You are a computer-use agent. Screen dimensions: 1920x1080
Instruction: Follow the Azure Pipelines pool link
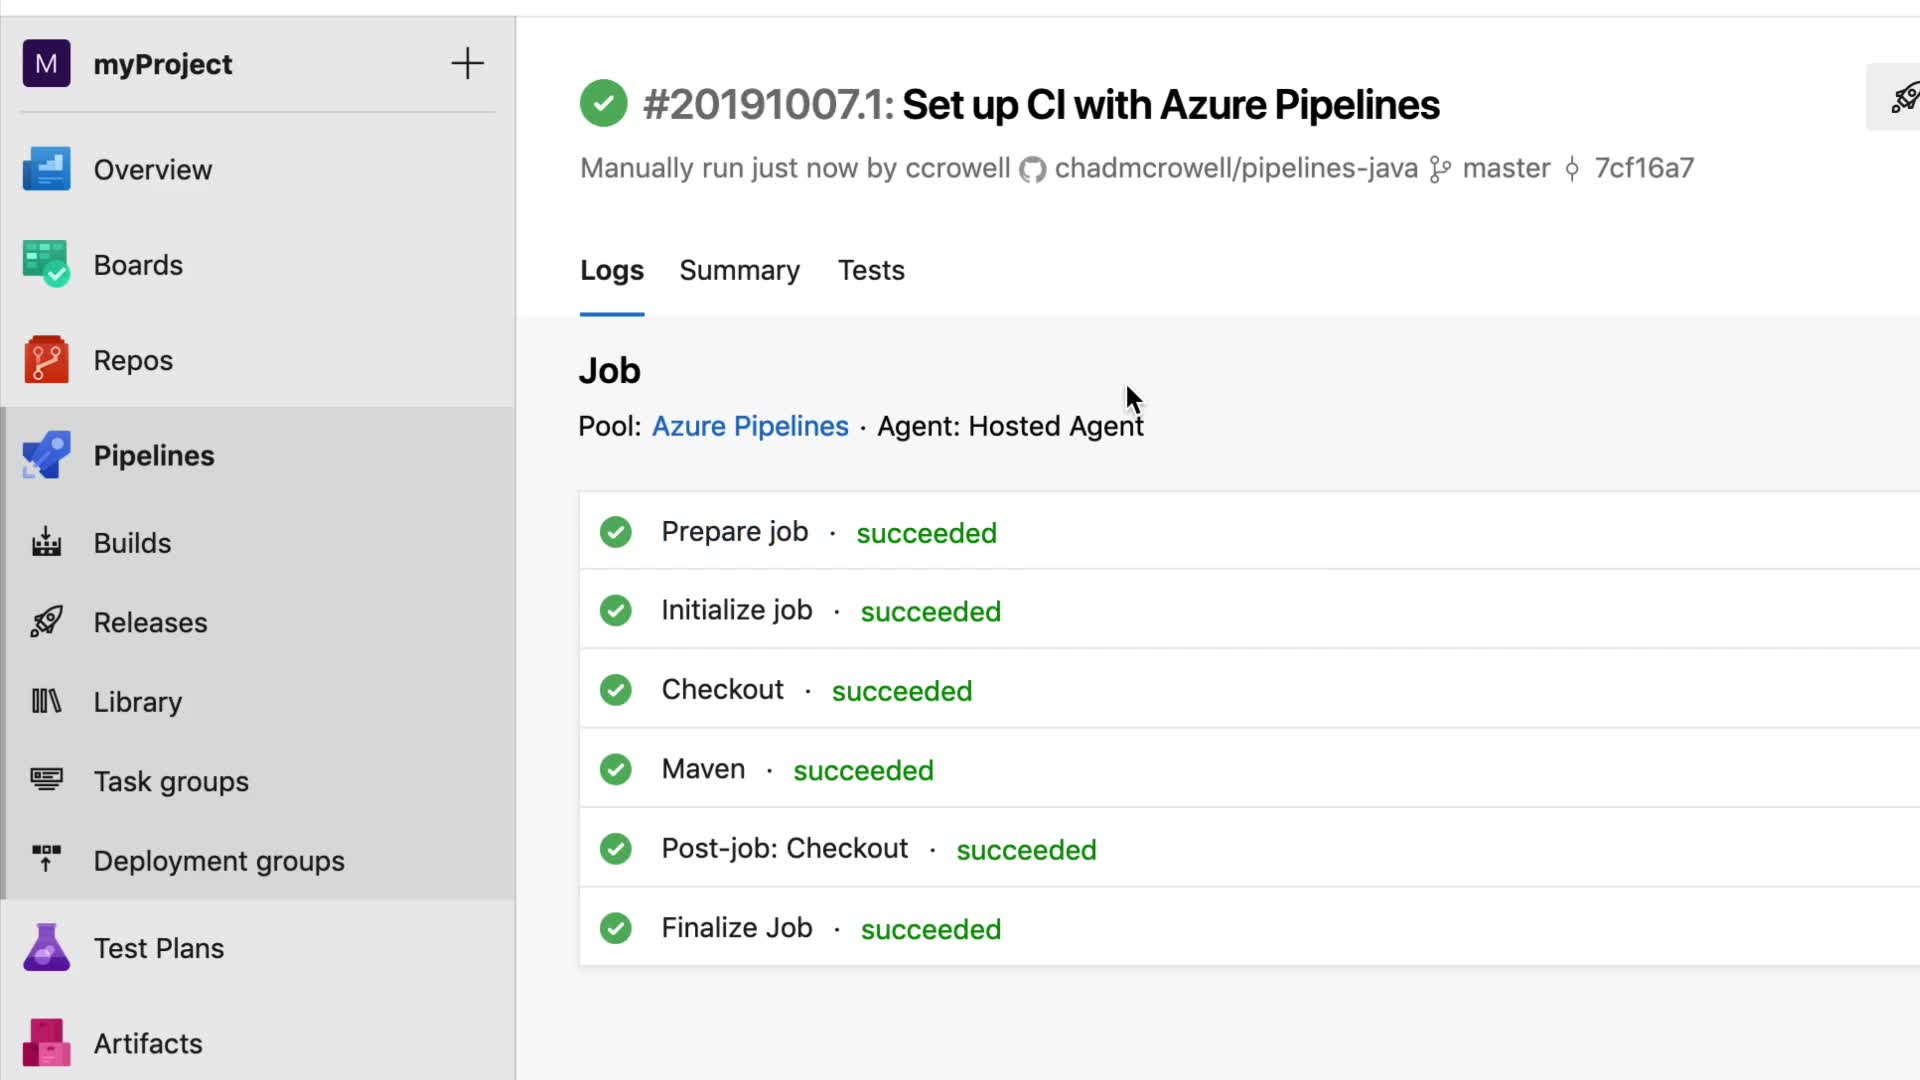[x=750, y=426]
